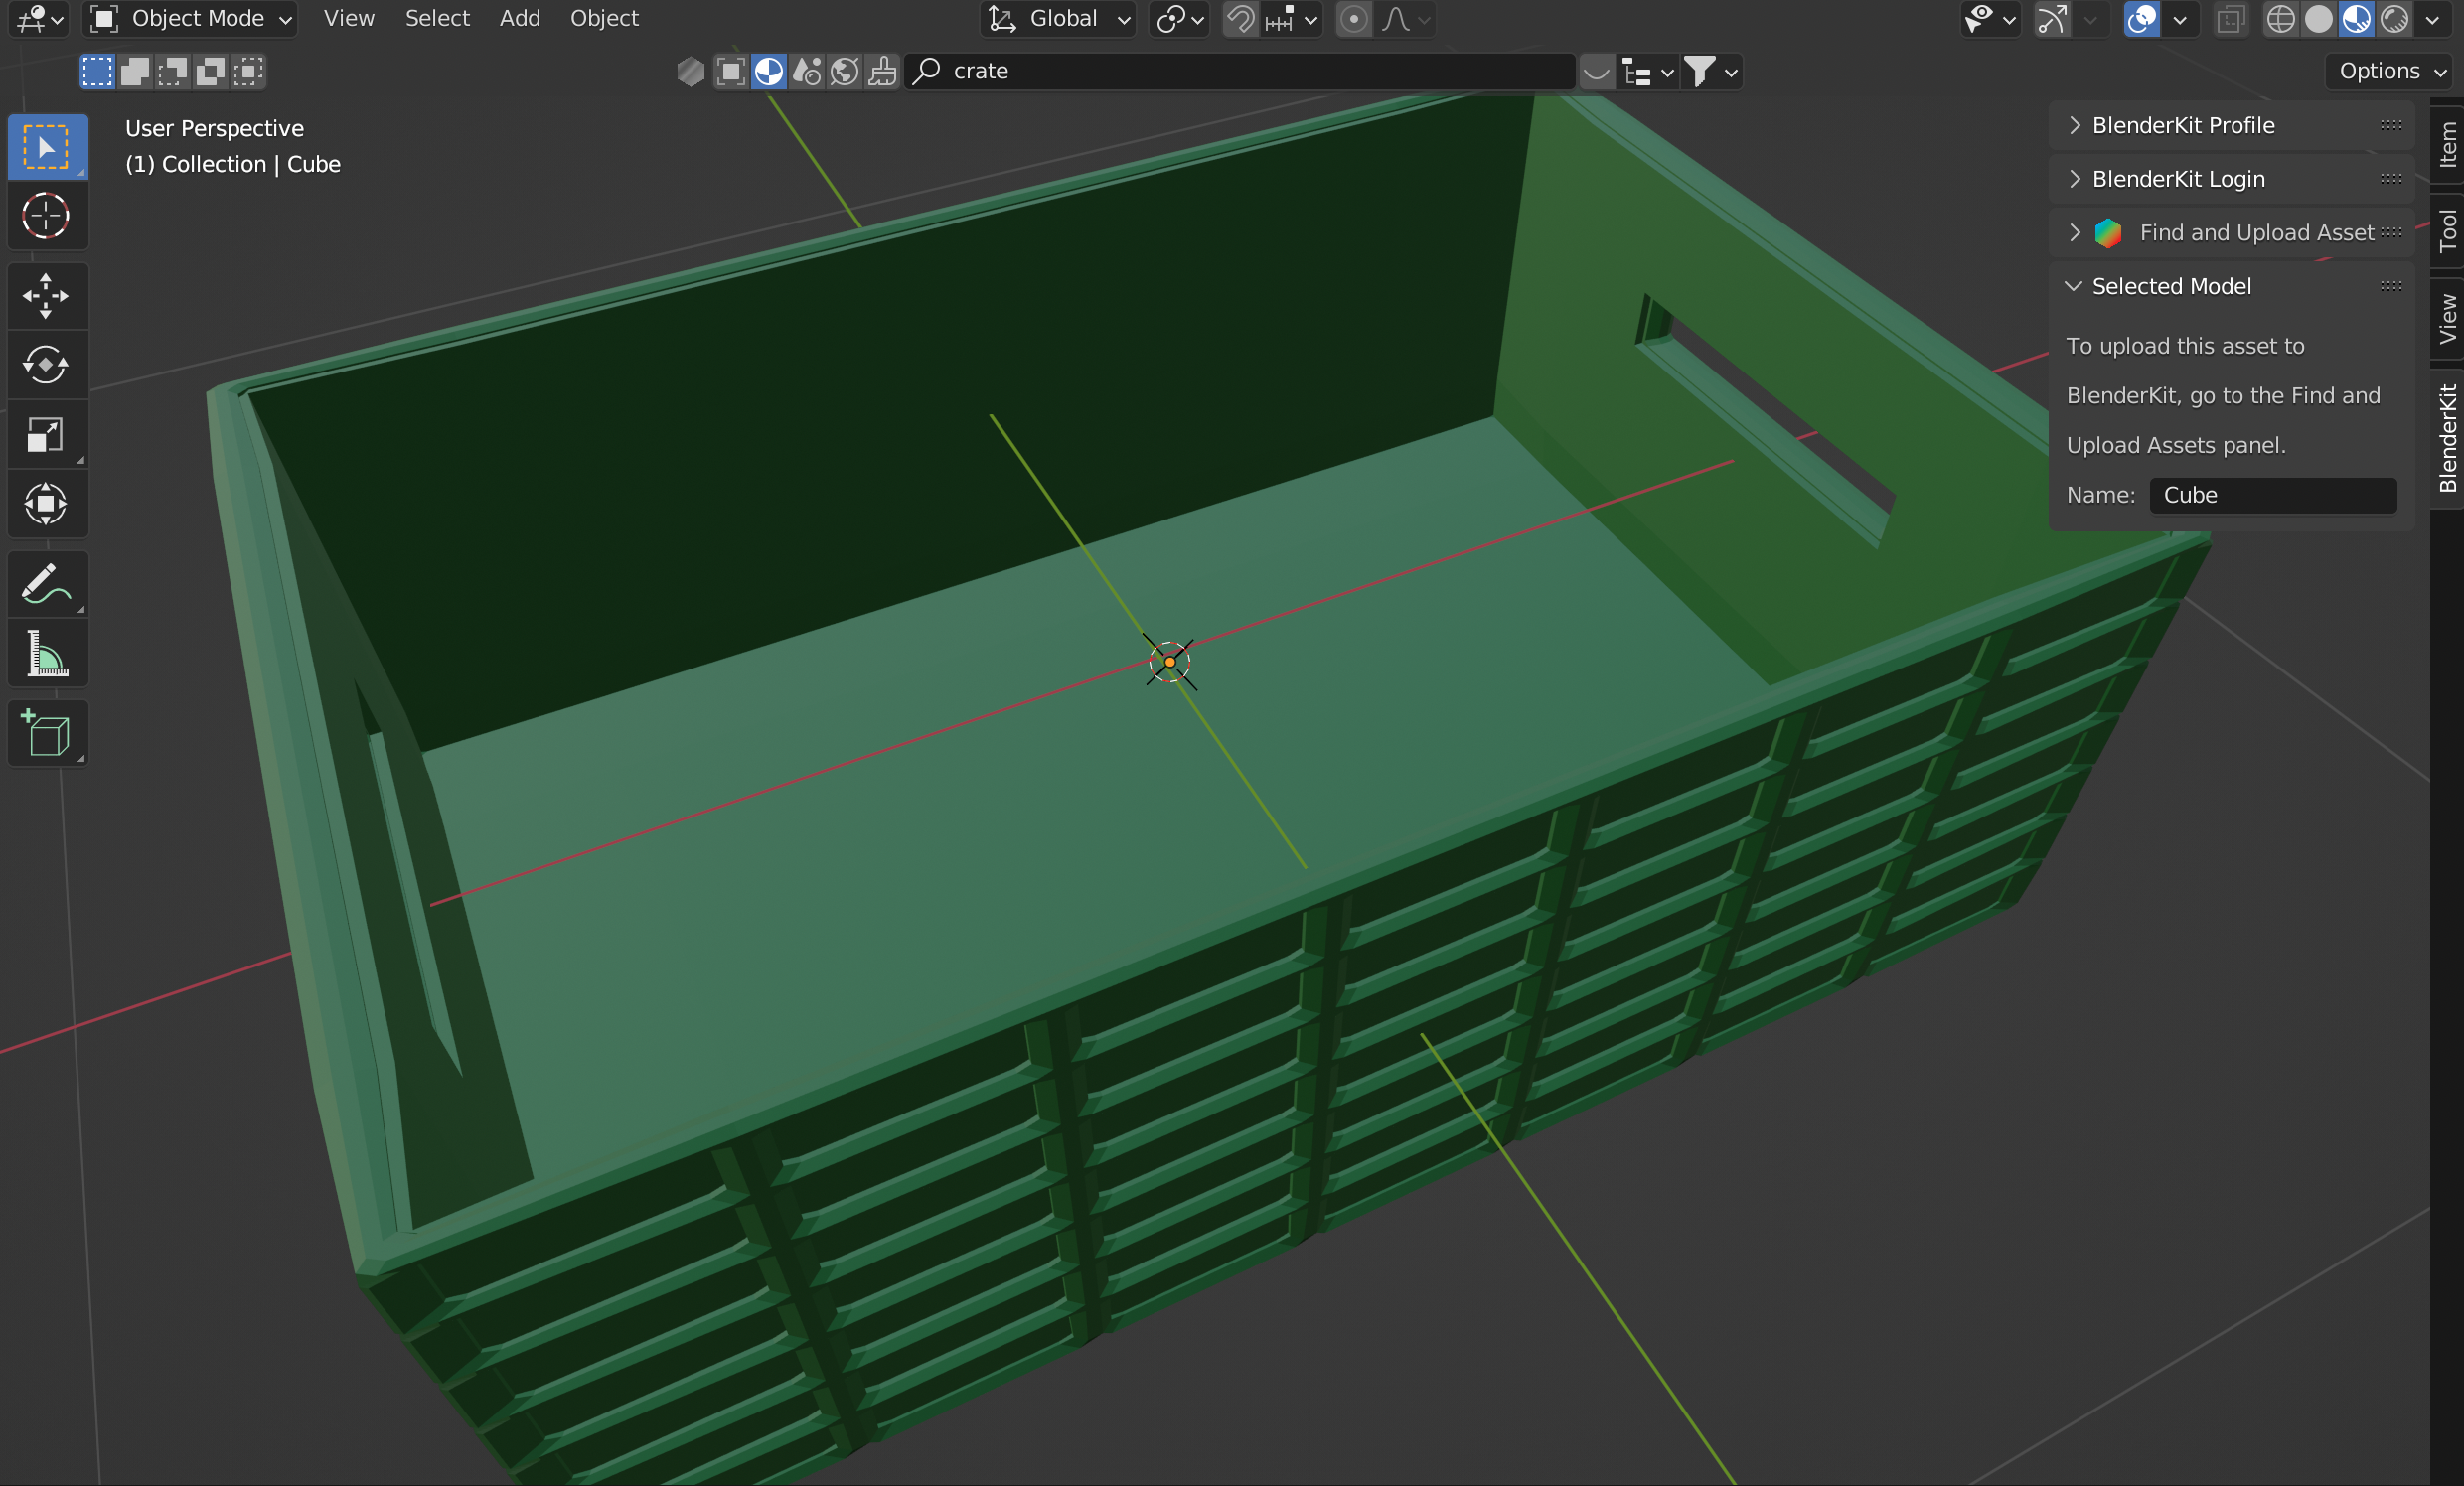
Task: Collapse the Selected Model panel
Action: [2232, 286]
